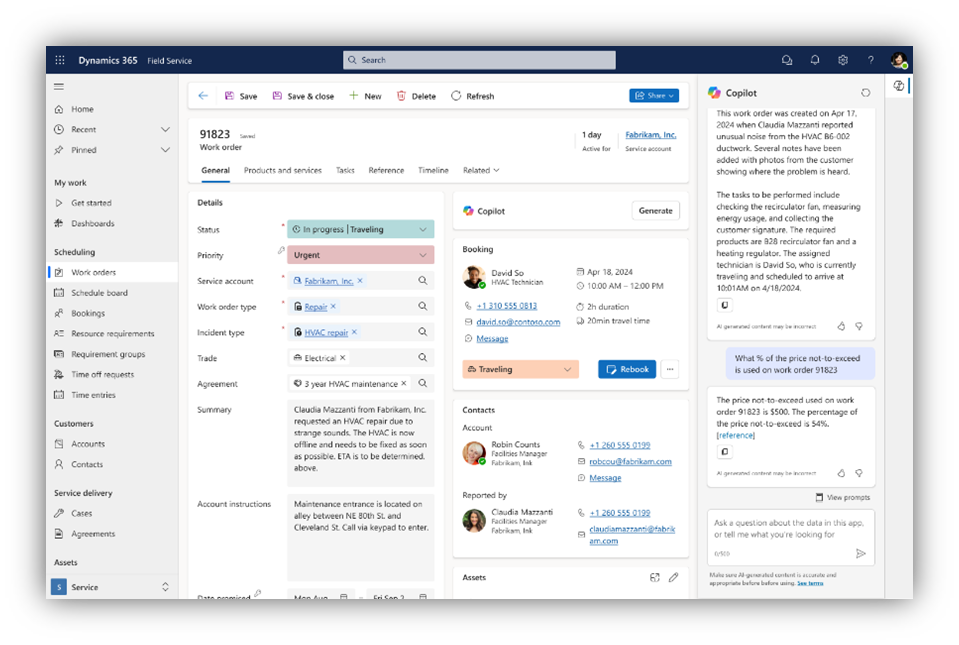Viewport: 959px width, 645px height.
Task: Click the Copilot panel refresh icon
Action: [866, 93]
